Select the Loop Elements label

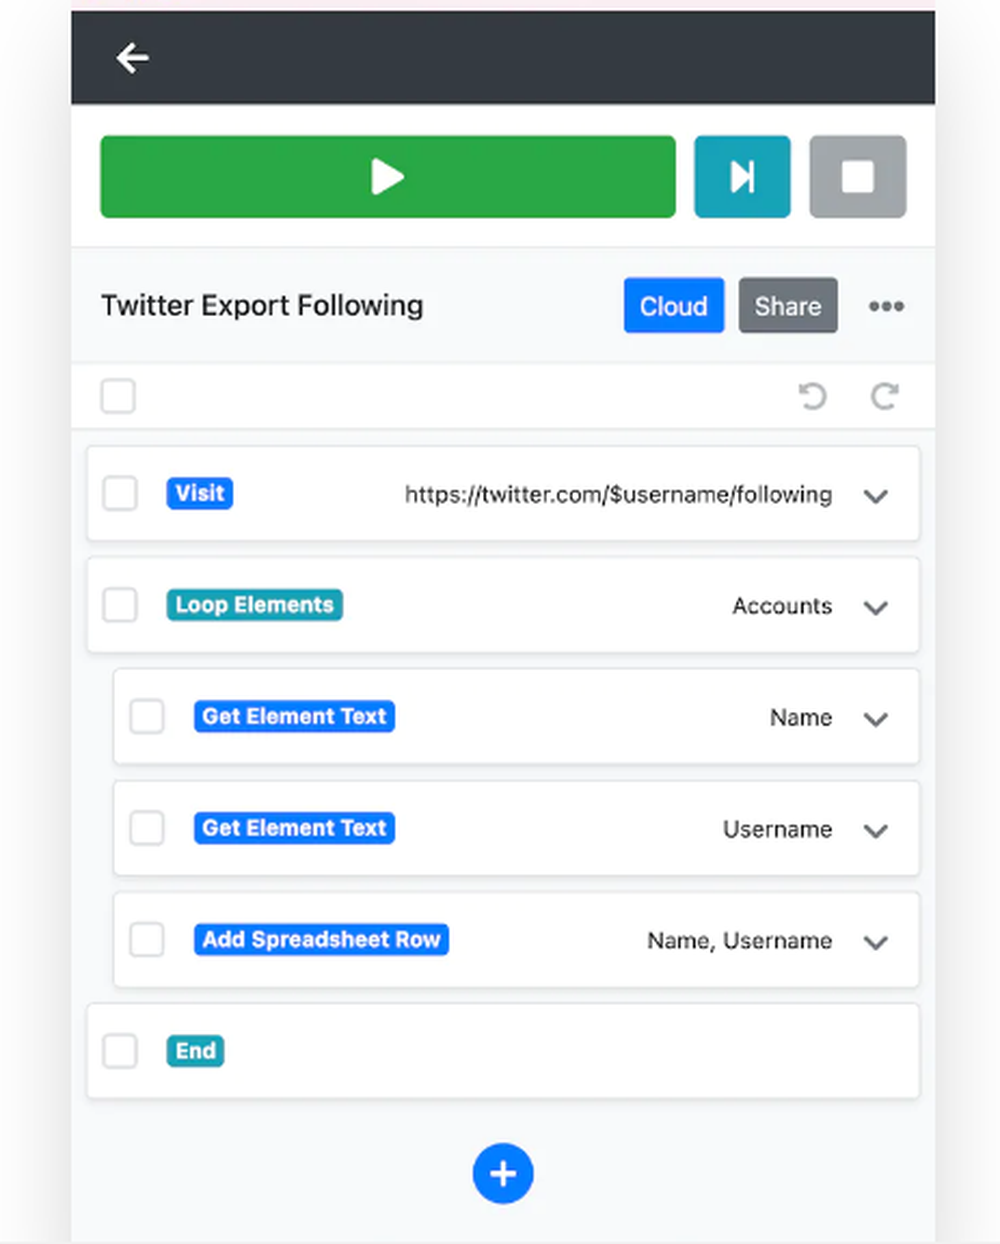pyautogui.click(x=254, y=604)
